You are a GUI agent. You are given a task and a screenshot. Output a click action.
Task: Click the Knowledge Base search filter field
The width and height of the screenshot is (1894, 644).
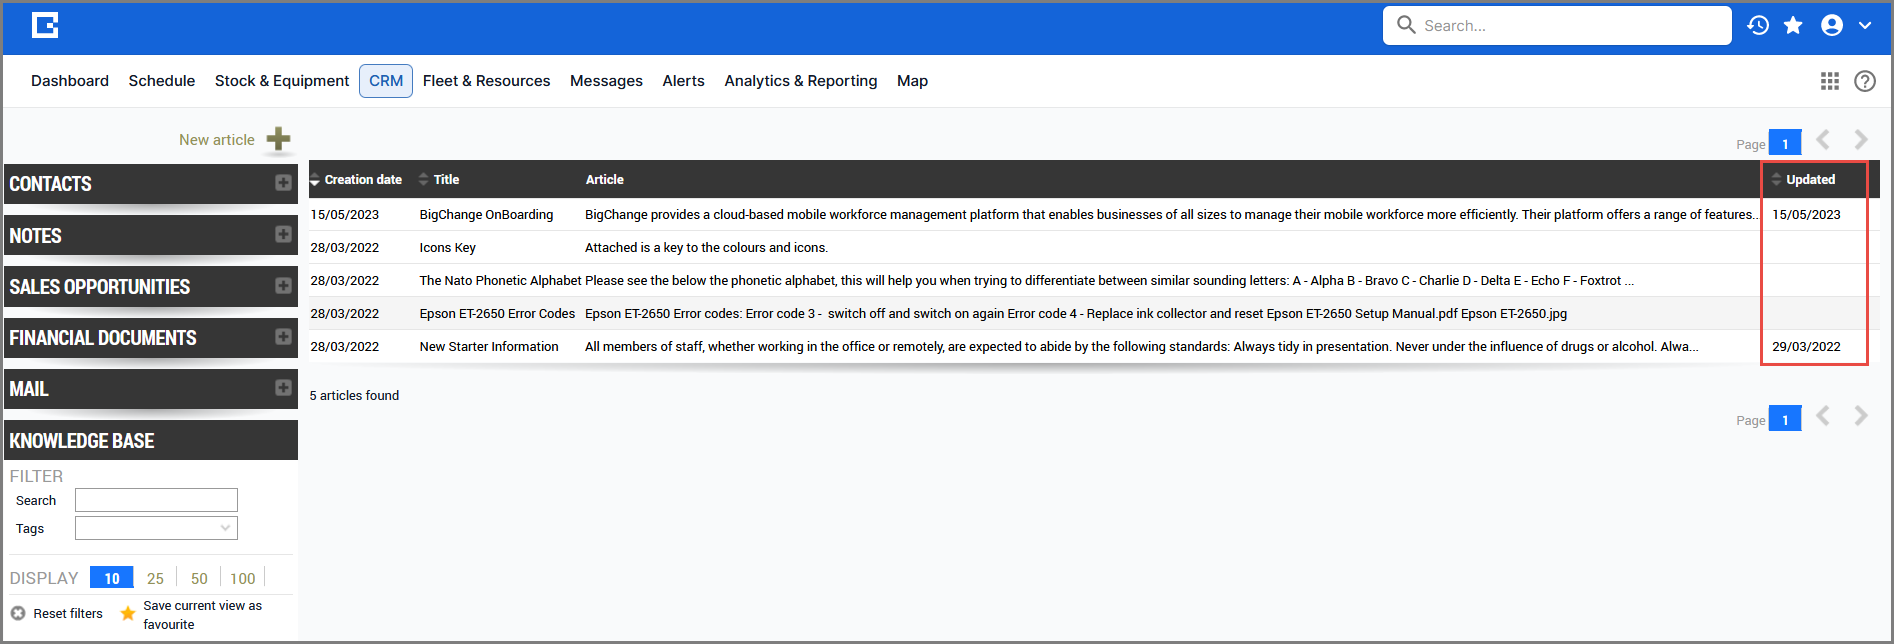coord(156,500)
